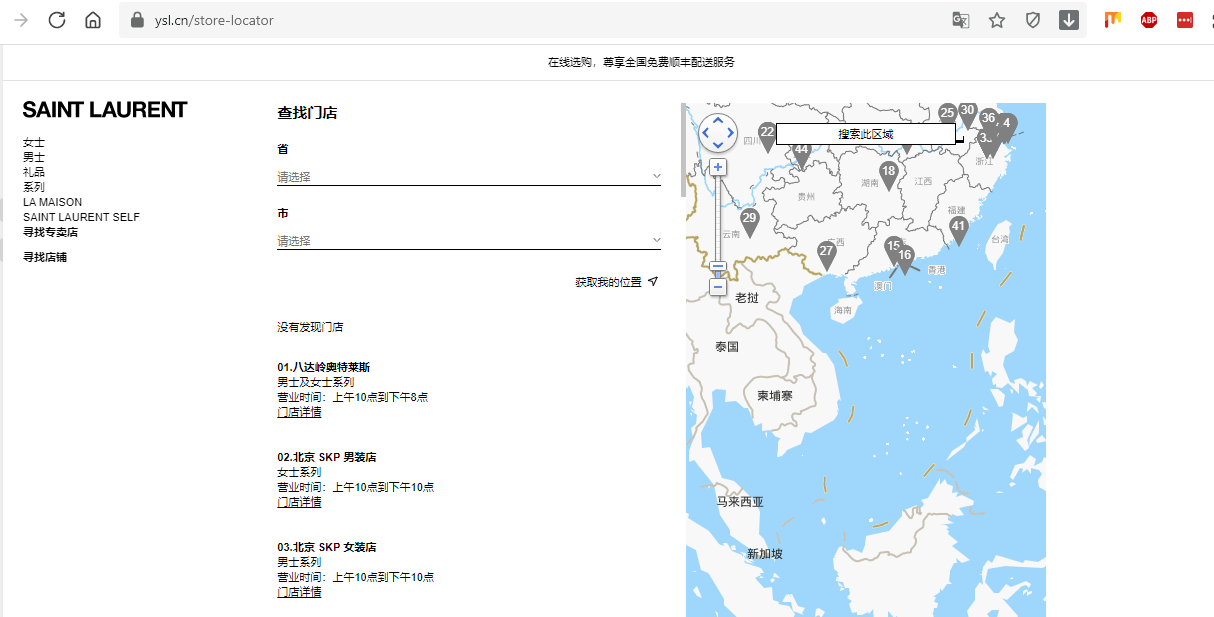The image size is (1214, 617).
Task: Open the orange paint-drip extension icon
Action: click(x=1113, y=20)
